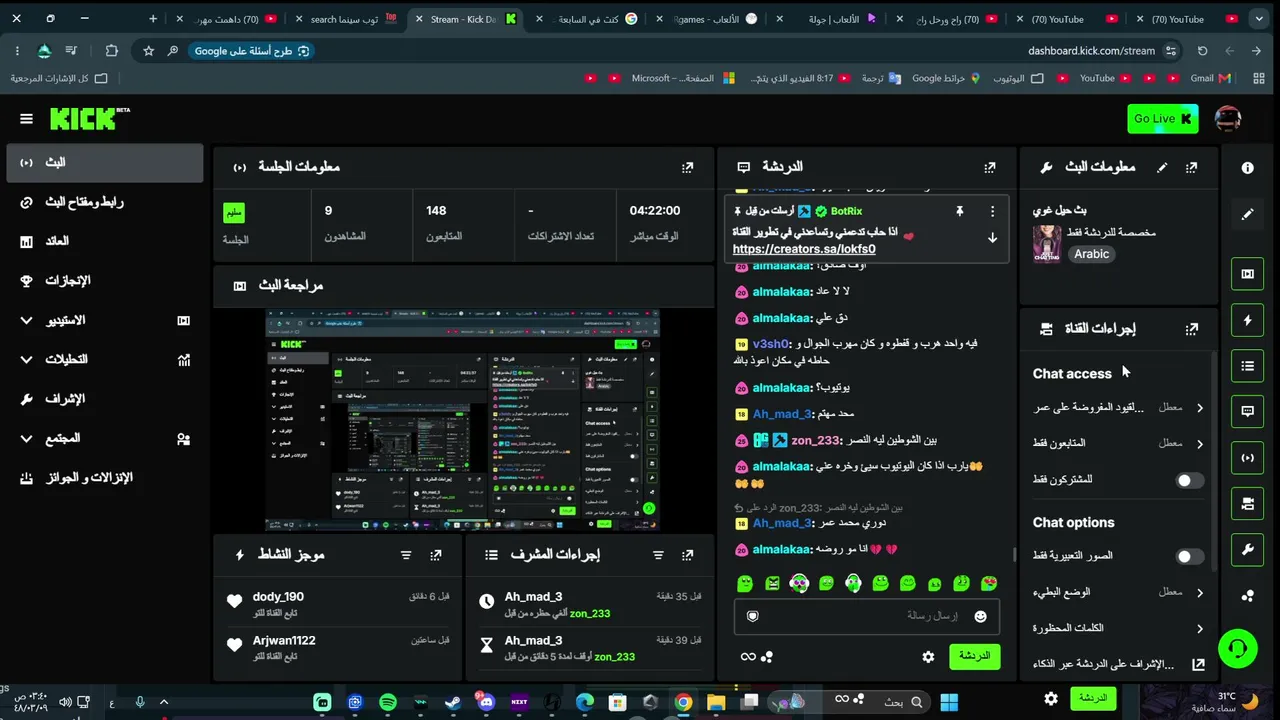Click Arjwan1122 in the activity feed
Screen dimensions: 1280x720
coord(284,641)
